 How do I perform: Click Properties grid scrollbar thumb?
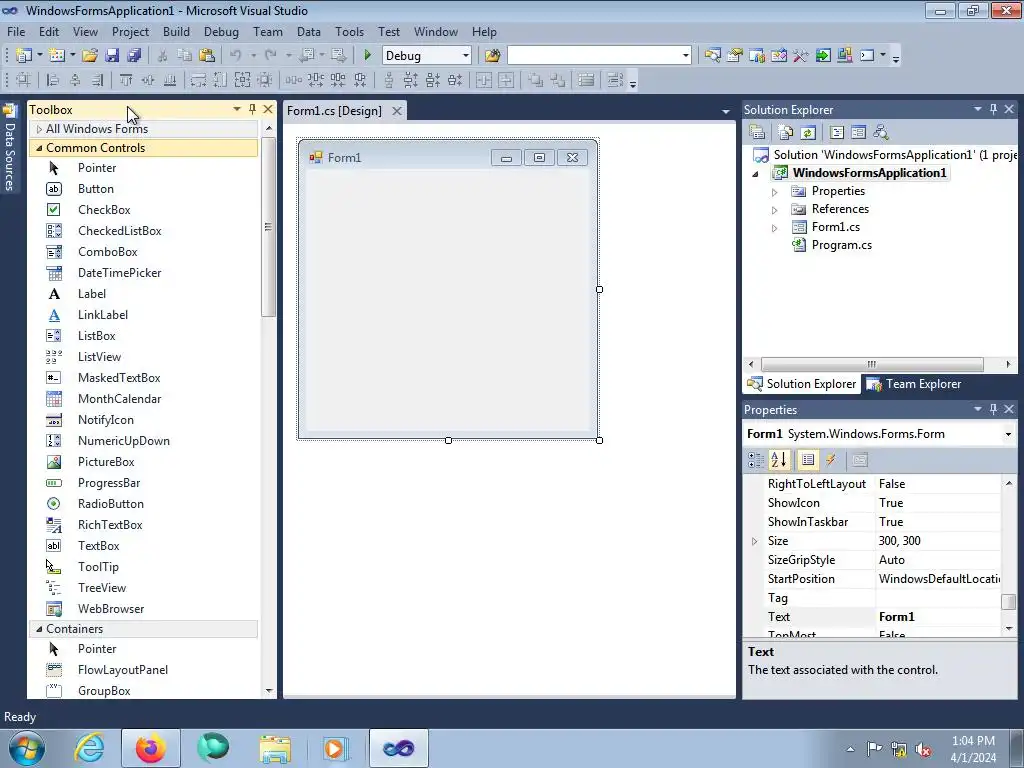(1009, 601)
